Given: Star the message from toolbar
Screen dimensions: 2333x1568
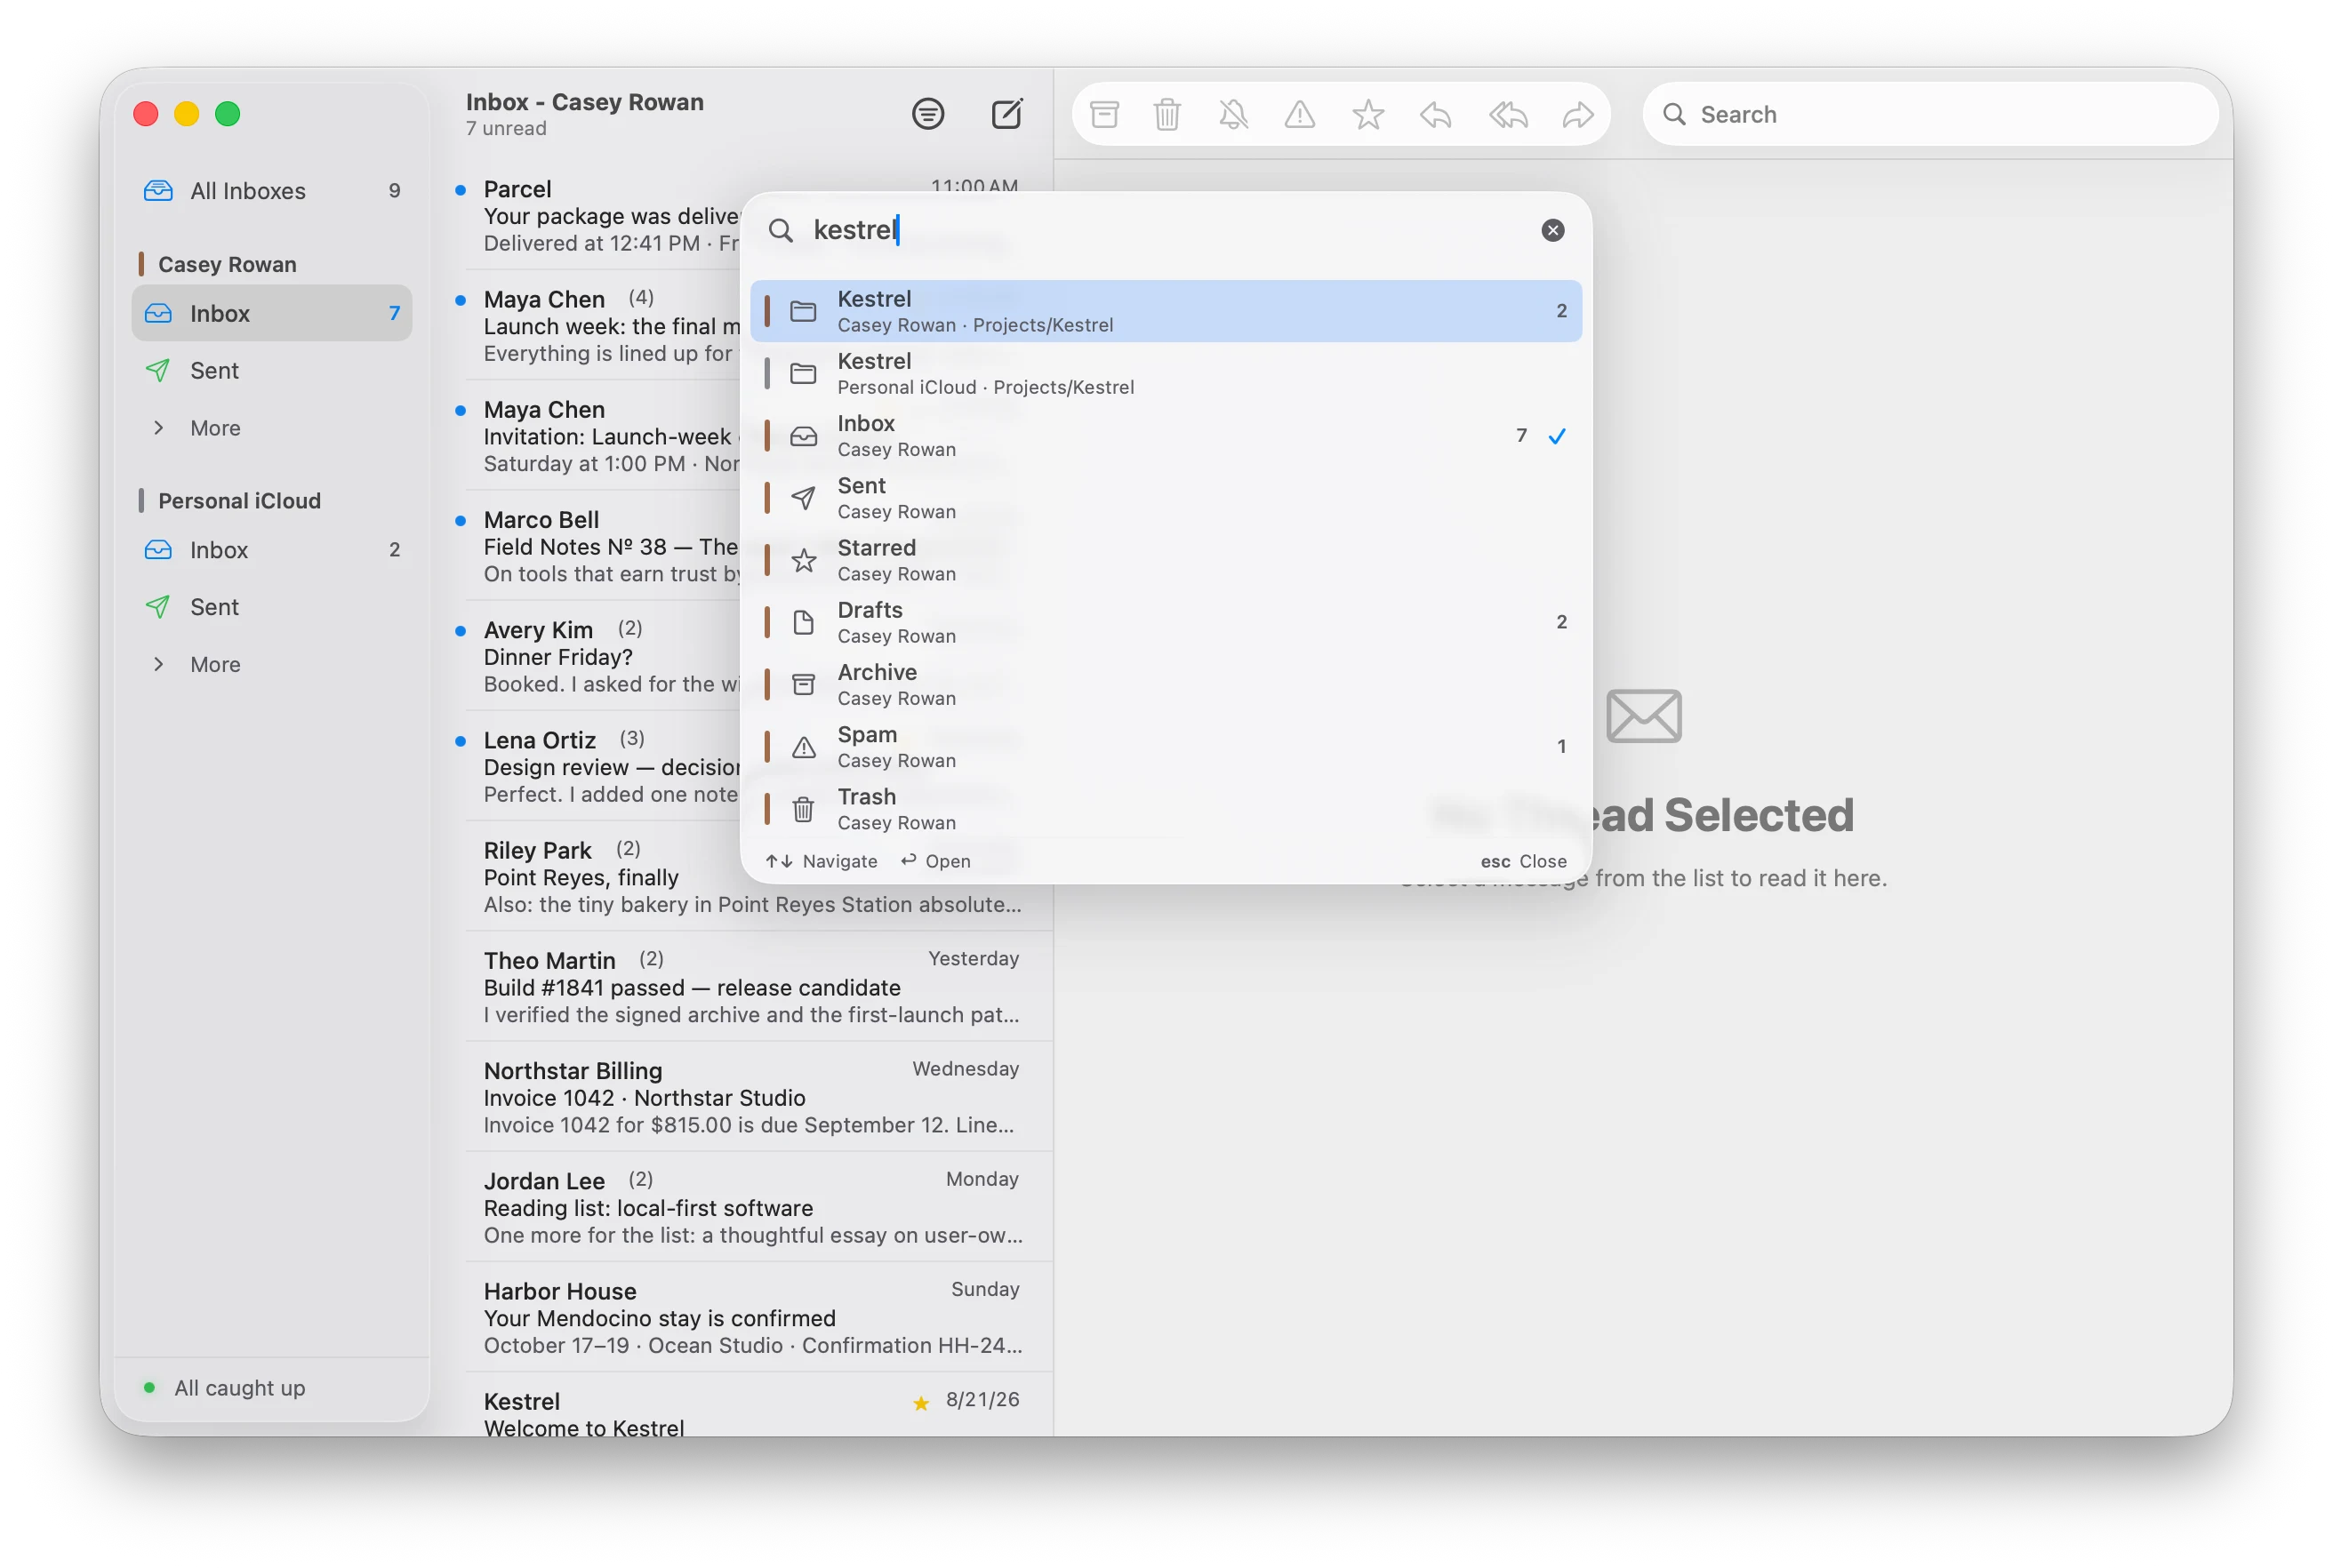Looking at the screenshot, I should tap(1367, 114).
